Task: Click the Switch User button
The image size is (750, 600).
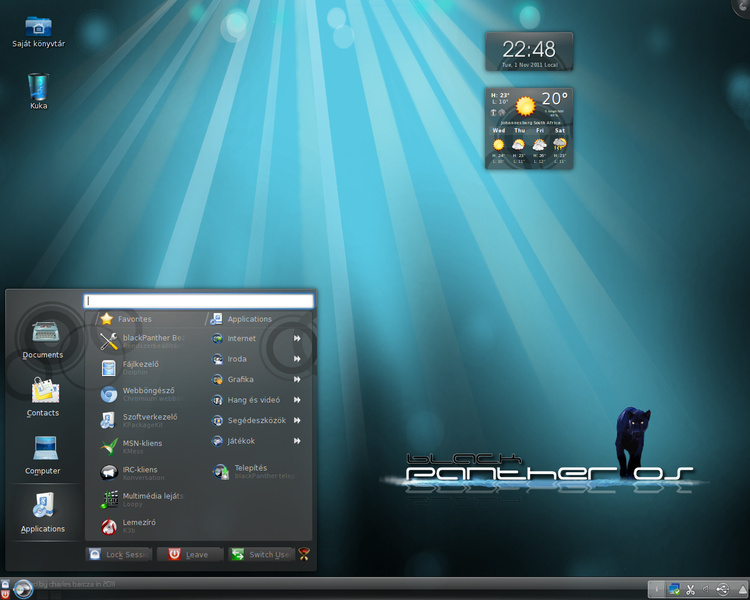Action: 261,554
